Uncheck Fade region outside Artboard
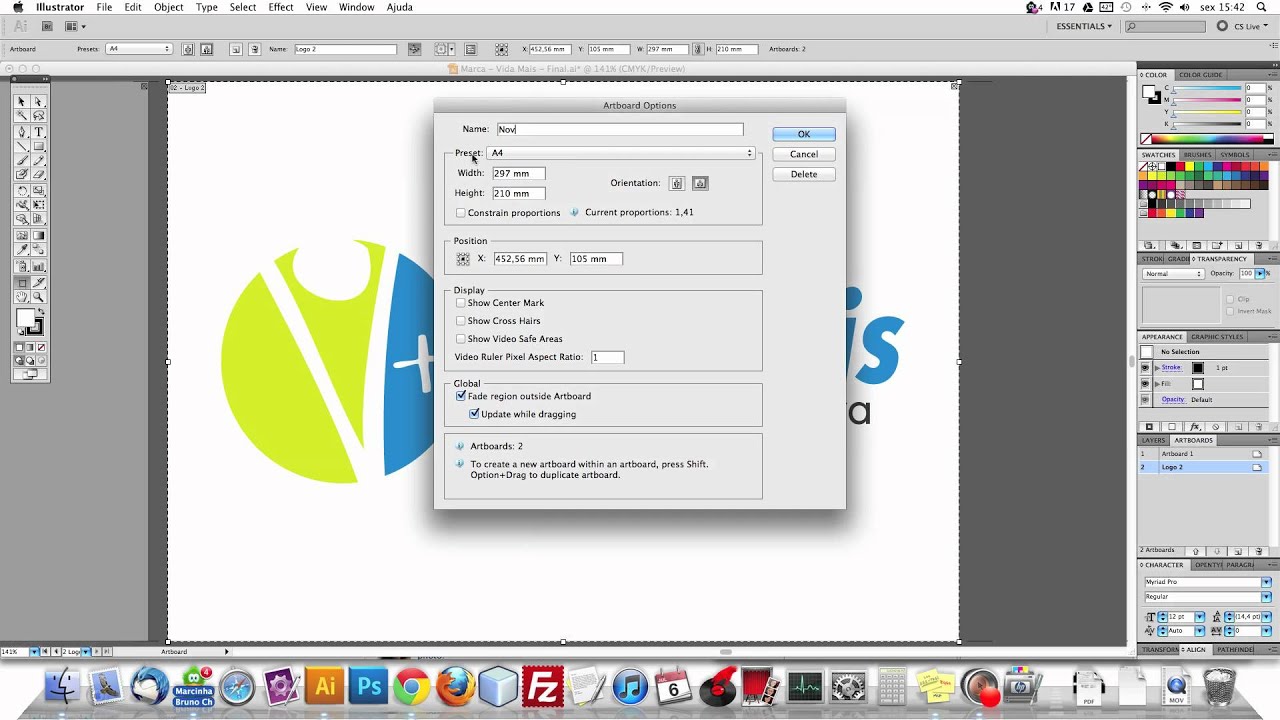 (461, 396)
